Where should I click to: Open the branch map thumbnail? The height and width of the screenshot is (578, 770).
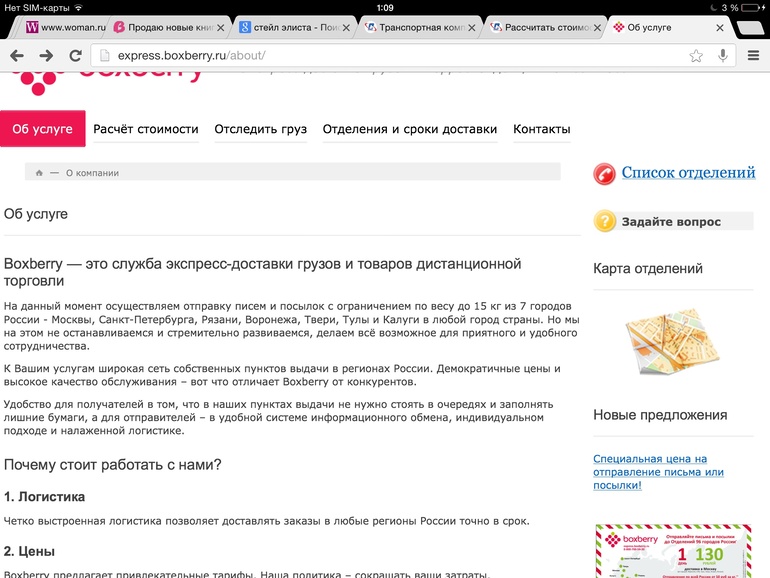tap(672, 341)
